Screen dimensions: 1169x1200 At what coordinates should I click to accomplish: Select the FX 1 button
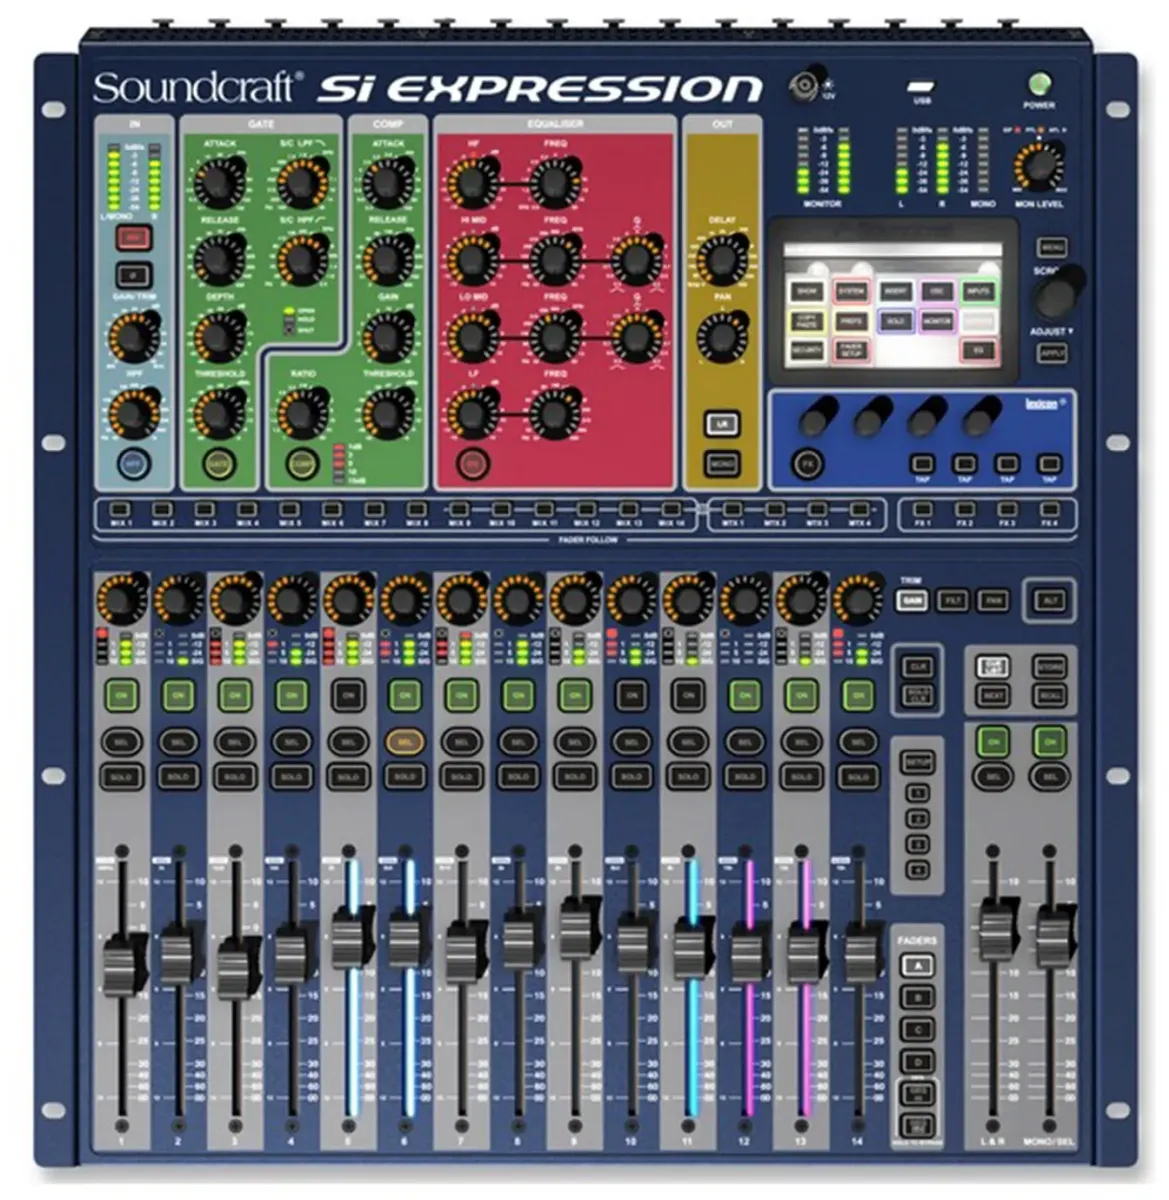[922, 510]
